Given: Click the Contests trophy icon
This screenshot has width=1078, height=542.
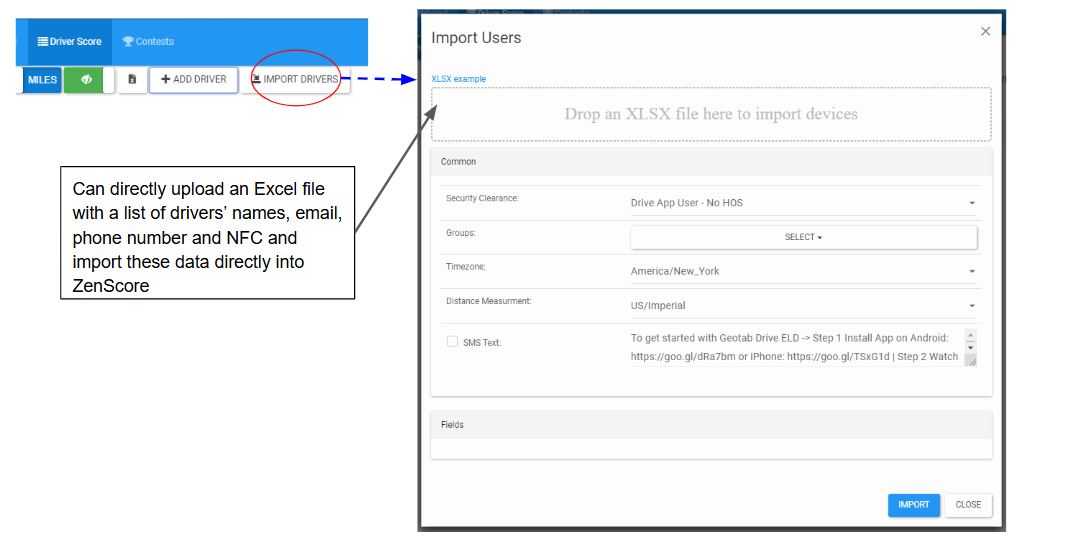Looking at the screenshot, I should click(128, 41).
